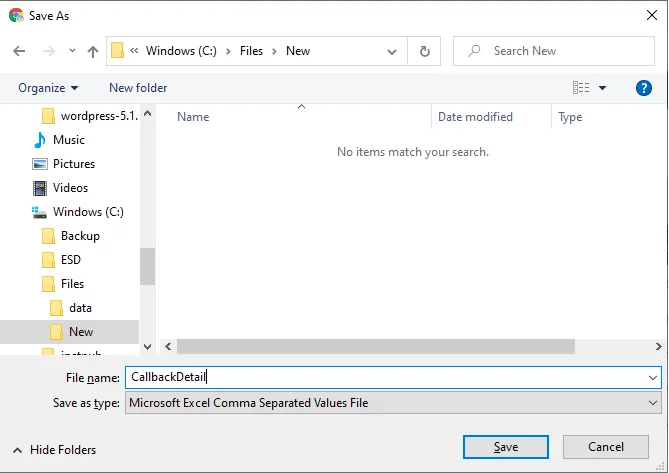
Task: Change the view layout icon
Action: point(581,88)
